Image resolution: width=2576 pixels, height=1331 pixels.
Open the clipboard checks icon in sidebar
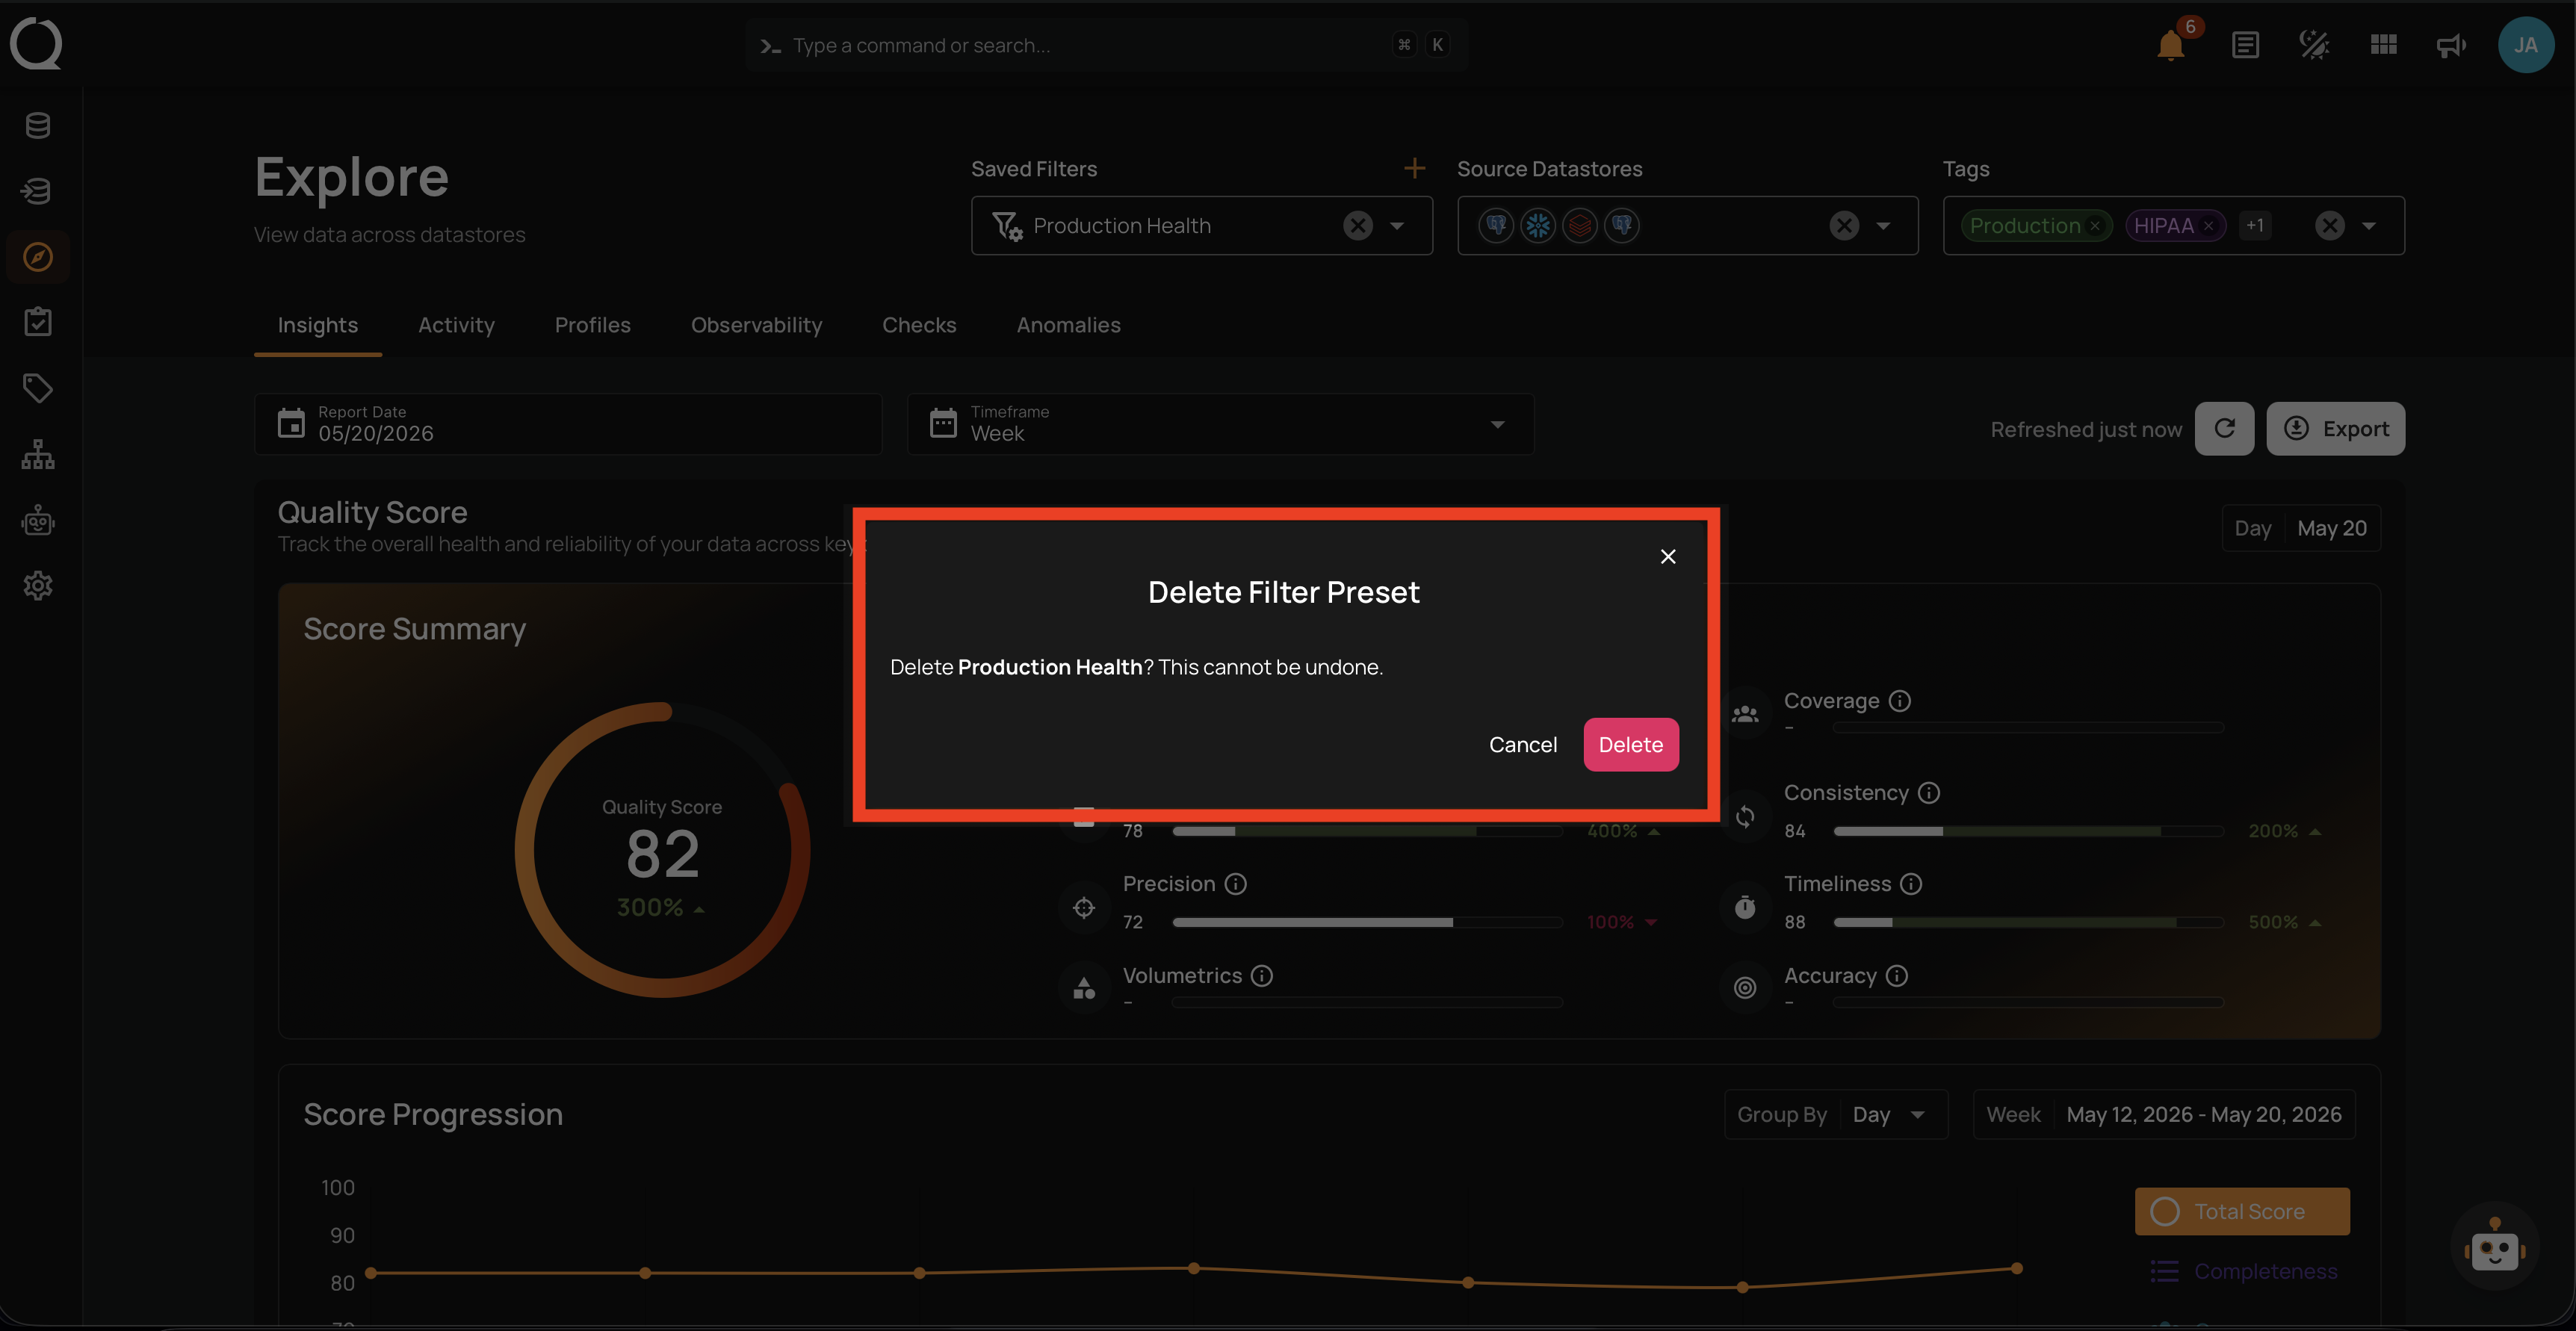(x=38, y=322)
